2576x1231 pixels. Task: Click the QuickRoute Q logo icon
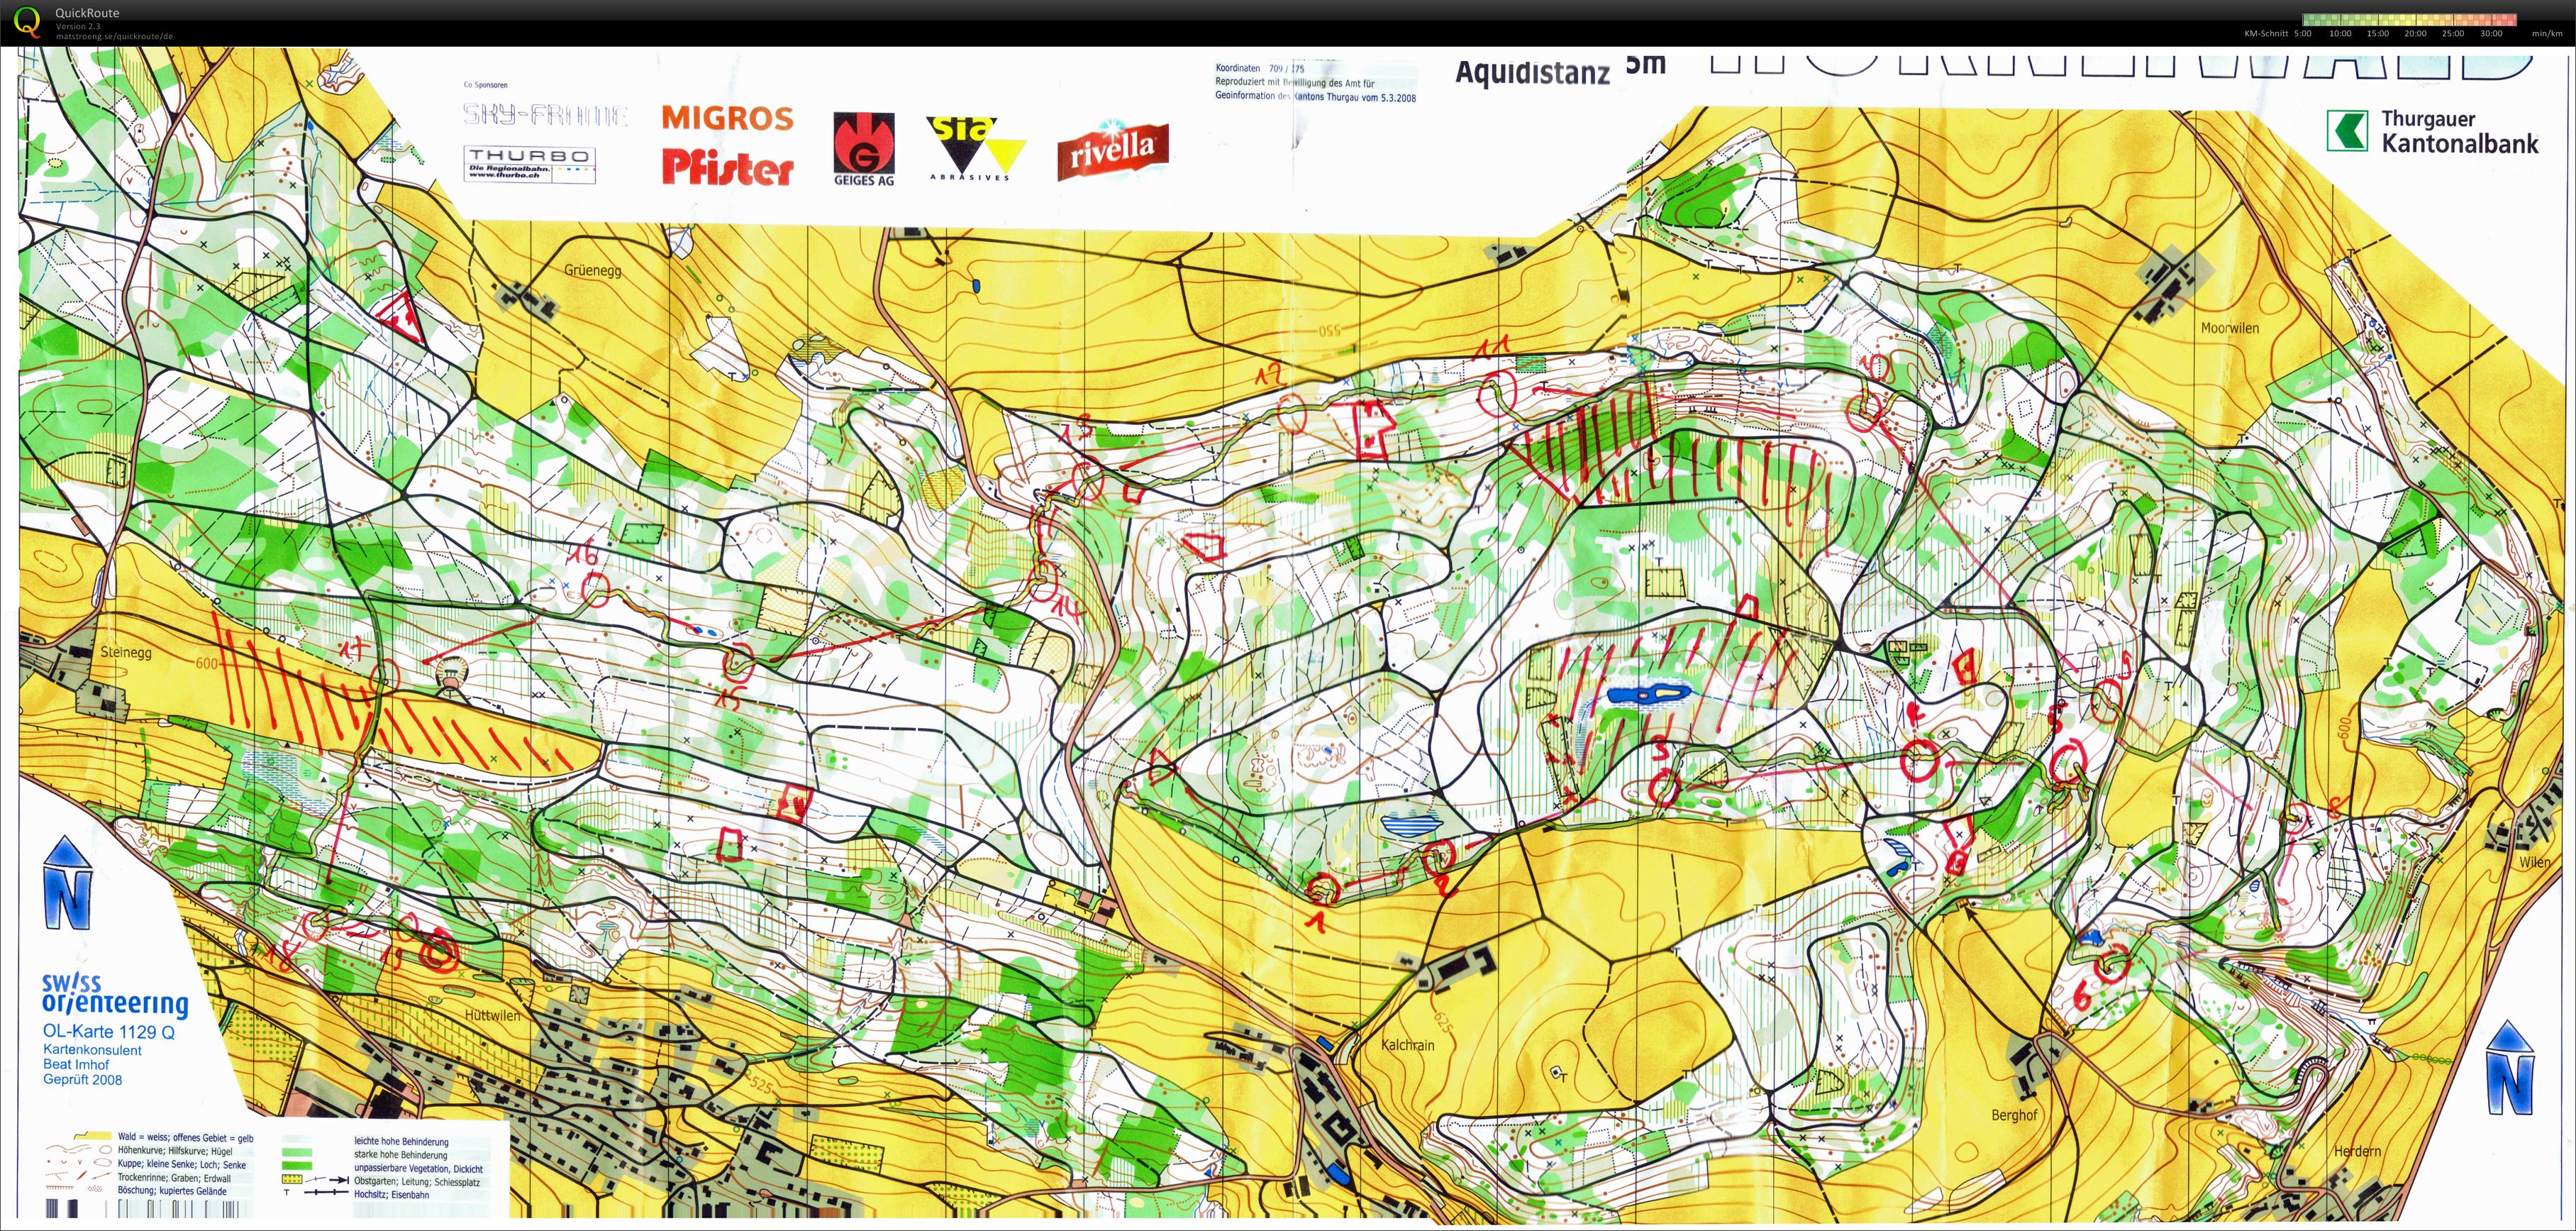[27, 21]
